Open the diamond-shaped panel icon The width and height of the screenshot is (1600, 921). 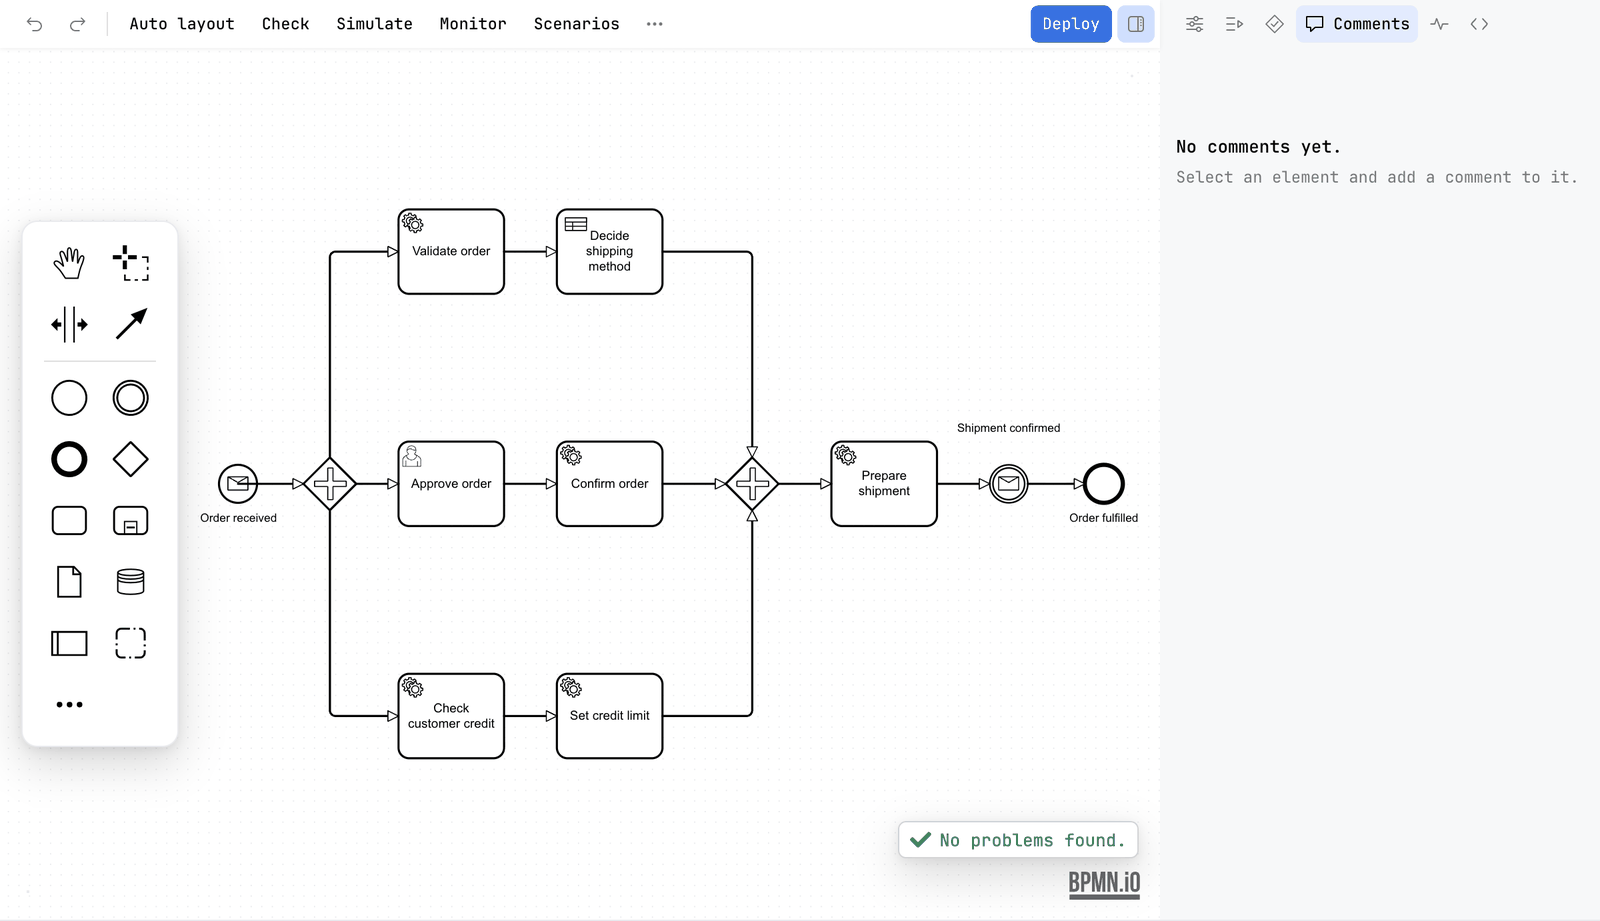tap(1275, 24)
